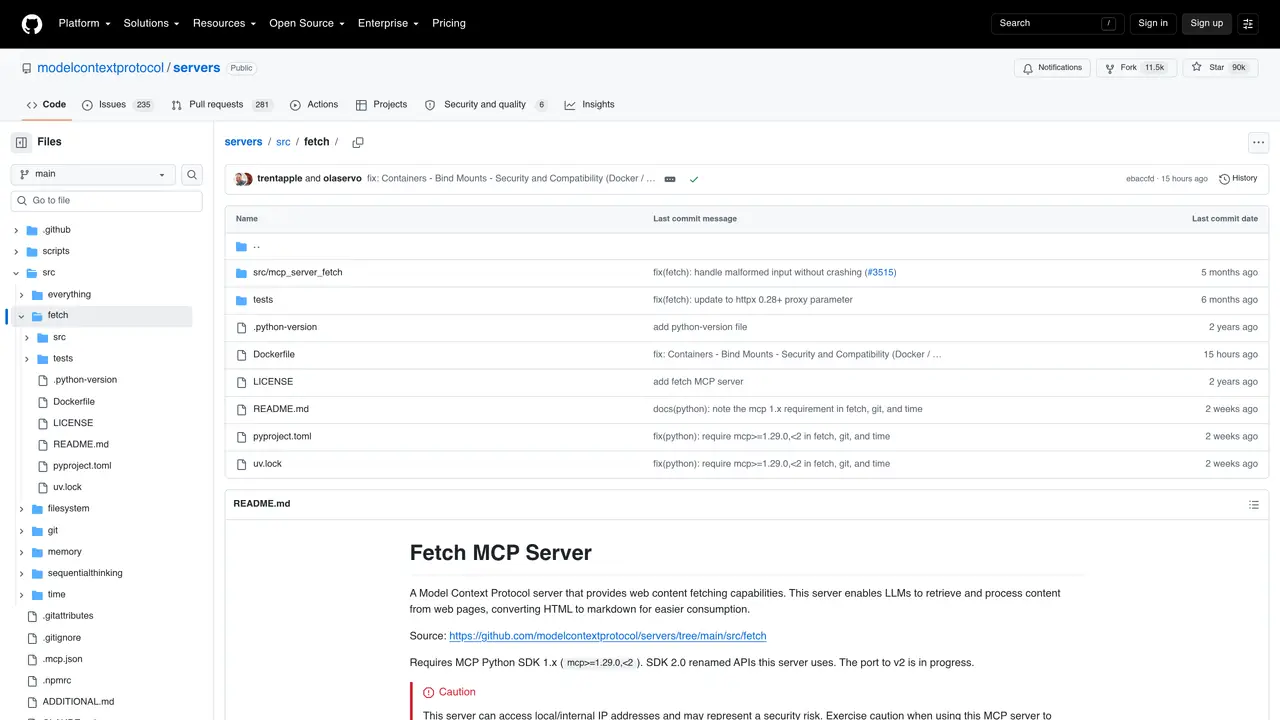1280x720 pixels.
Task: Click the trentapple author avatar
Action: (x=240, y=179)
